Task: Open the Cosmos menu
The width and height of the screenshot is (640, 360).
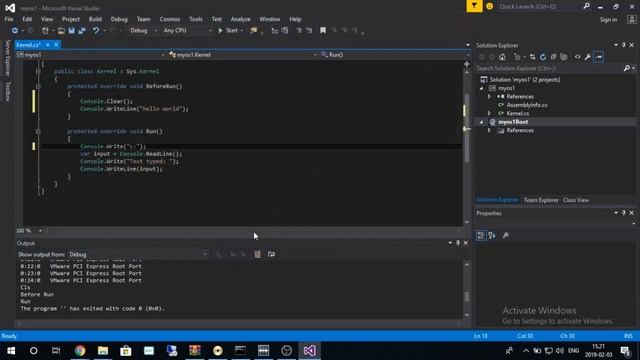Action: (170, 19)
